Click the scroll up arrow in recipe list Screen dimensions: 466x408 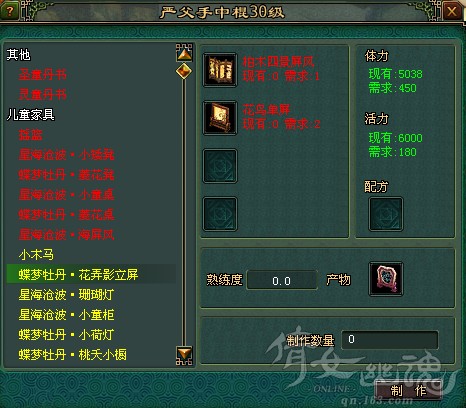(184, 53)
